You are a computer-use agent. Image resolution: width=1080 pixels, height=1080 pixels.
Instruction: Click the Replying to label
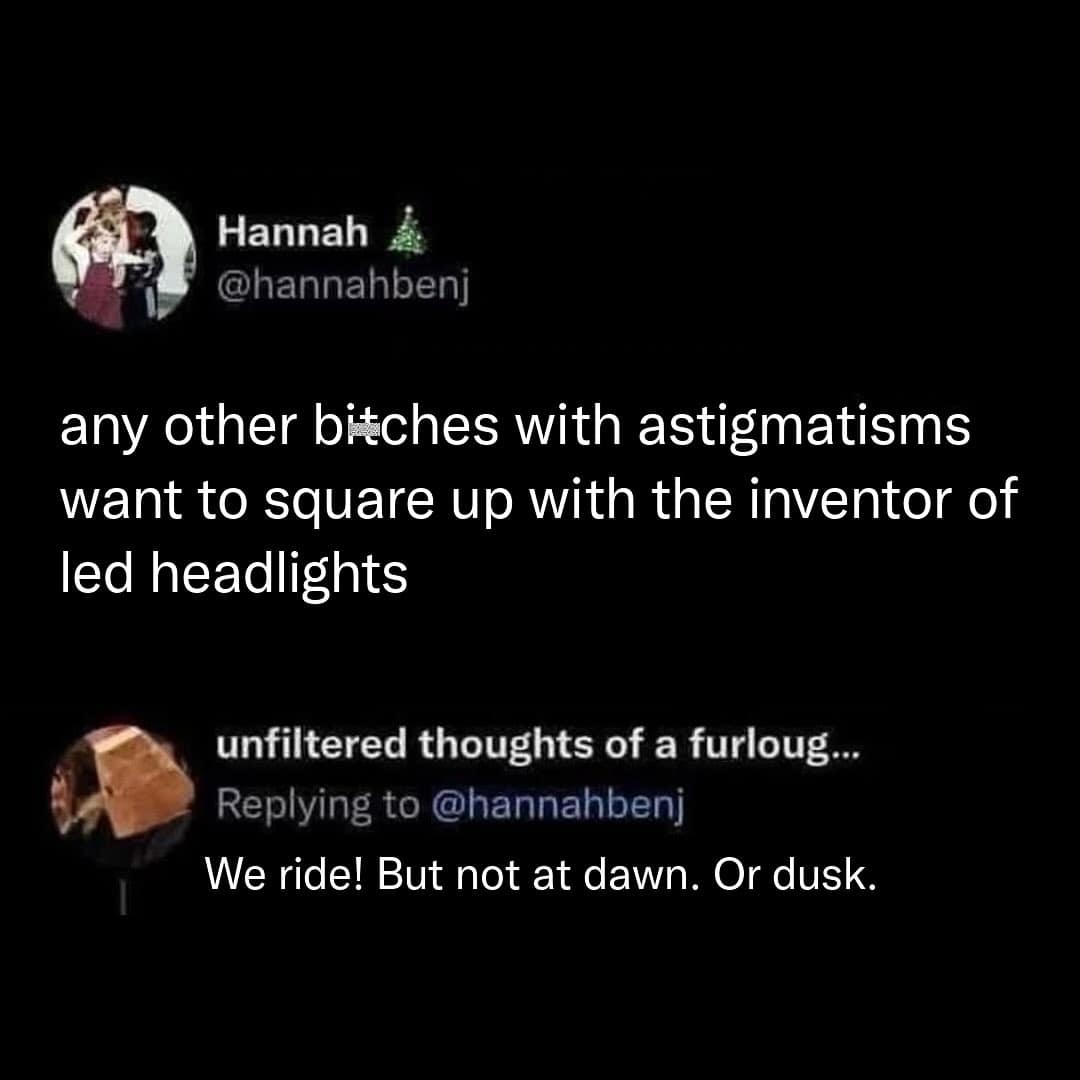(x=318, y=804)
